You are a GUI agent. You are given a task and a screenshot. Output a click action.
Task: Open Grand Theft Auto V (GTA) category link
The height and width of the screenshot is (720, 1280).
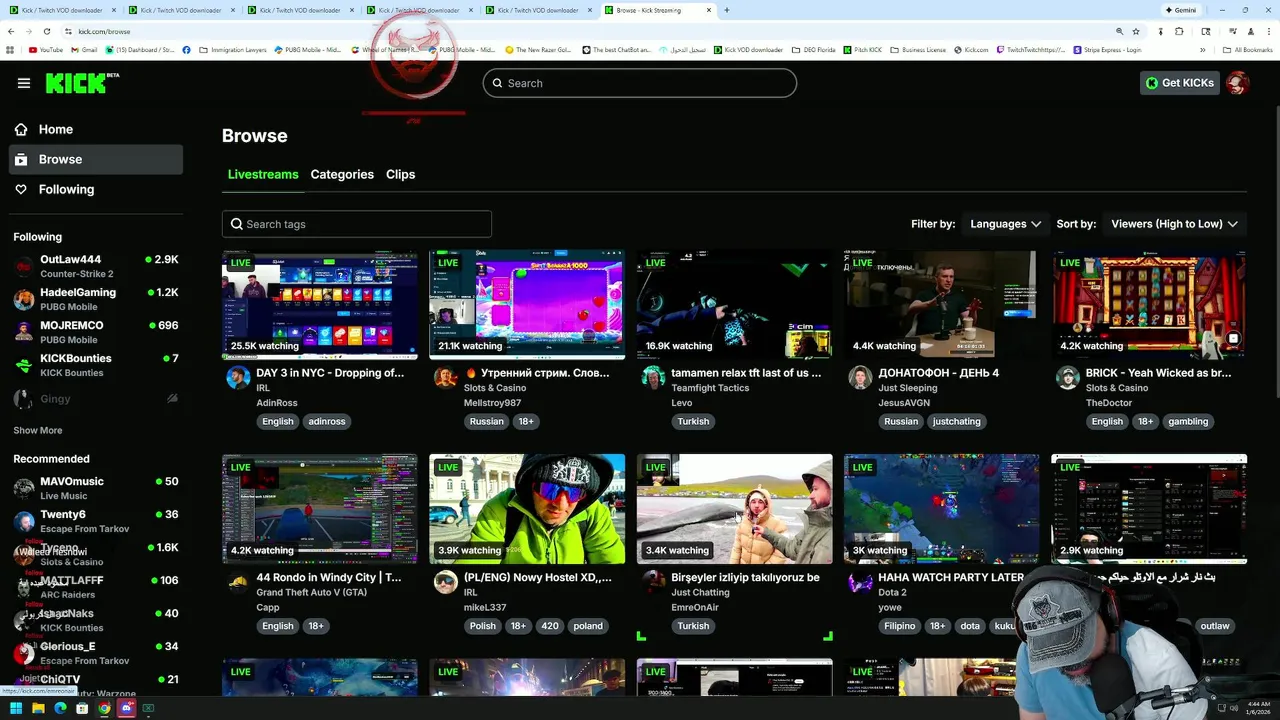coord(311,592)
